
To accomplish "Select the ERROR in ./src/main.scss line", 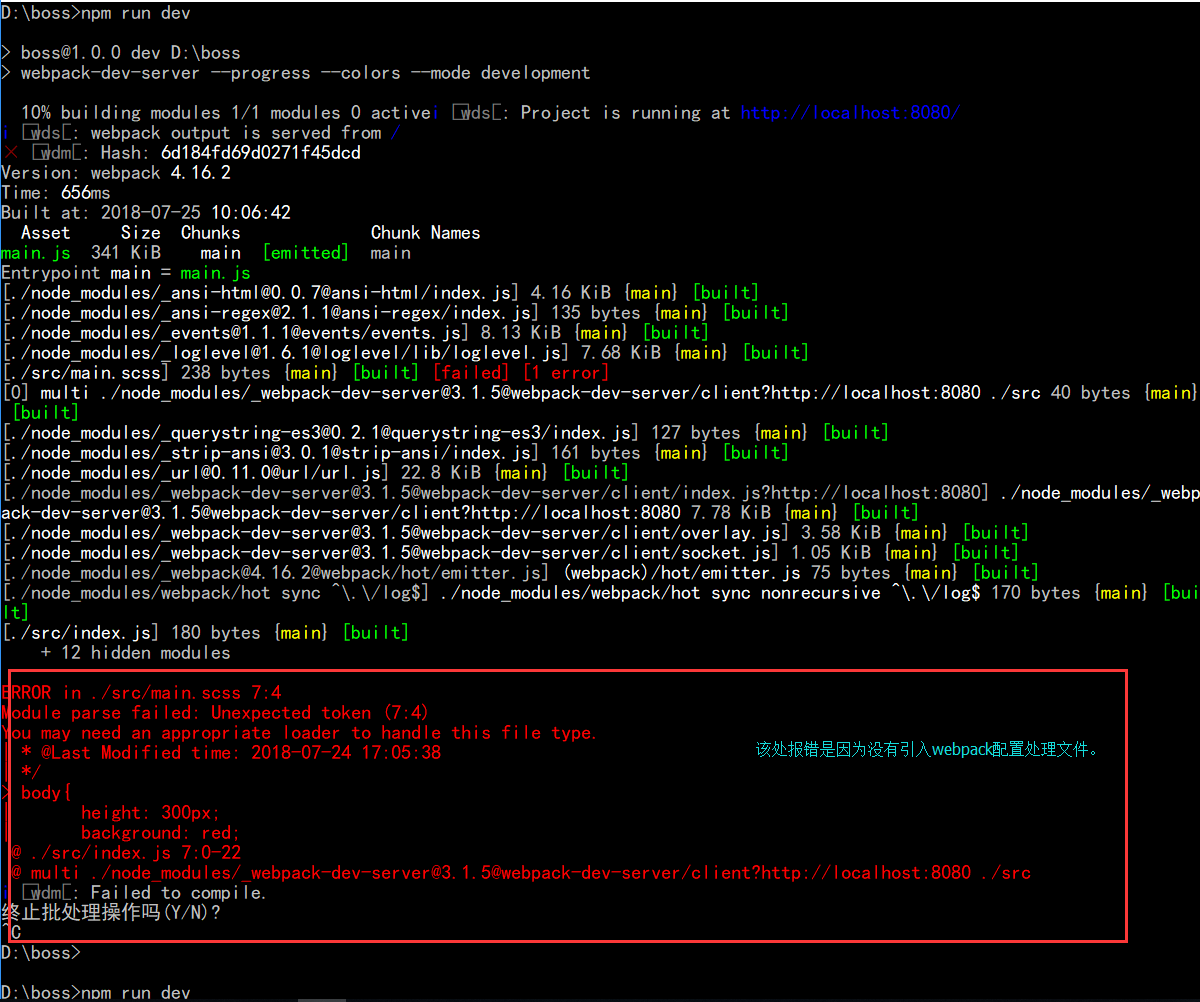I will 141,693.
